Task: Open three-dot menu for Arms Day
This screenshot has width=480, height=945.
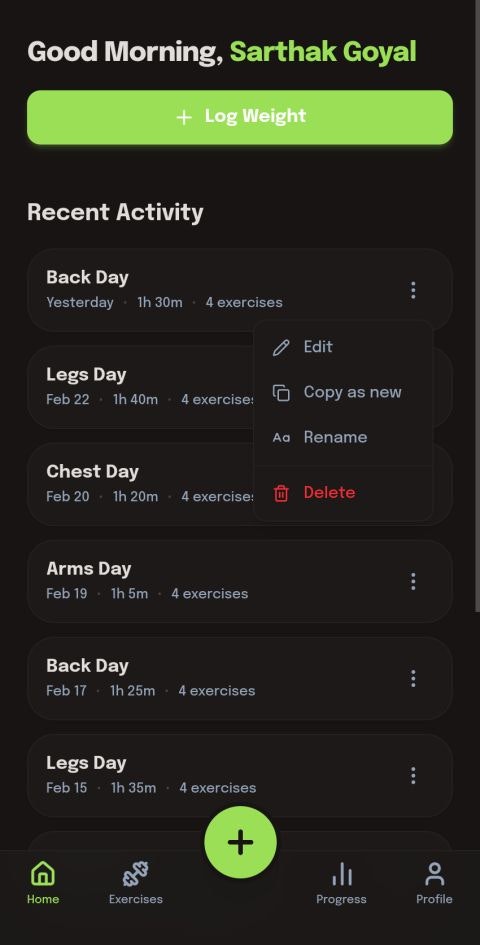Action: tap(413, 582)
